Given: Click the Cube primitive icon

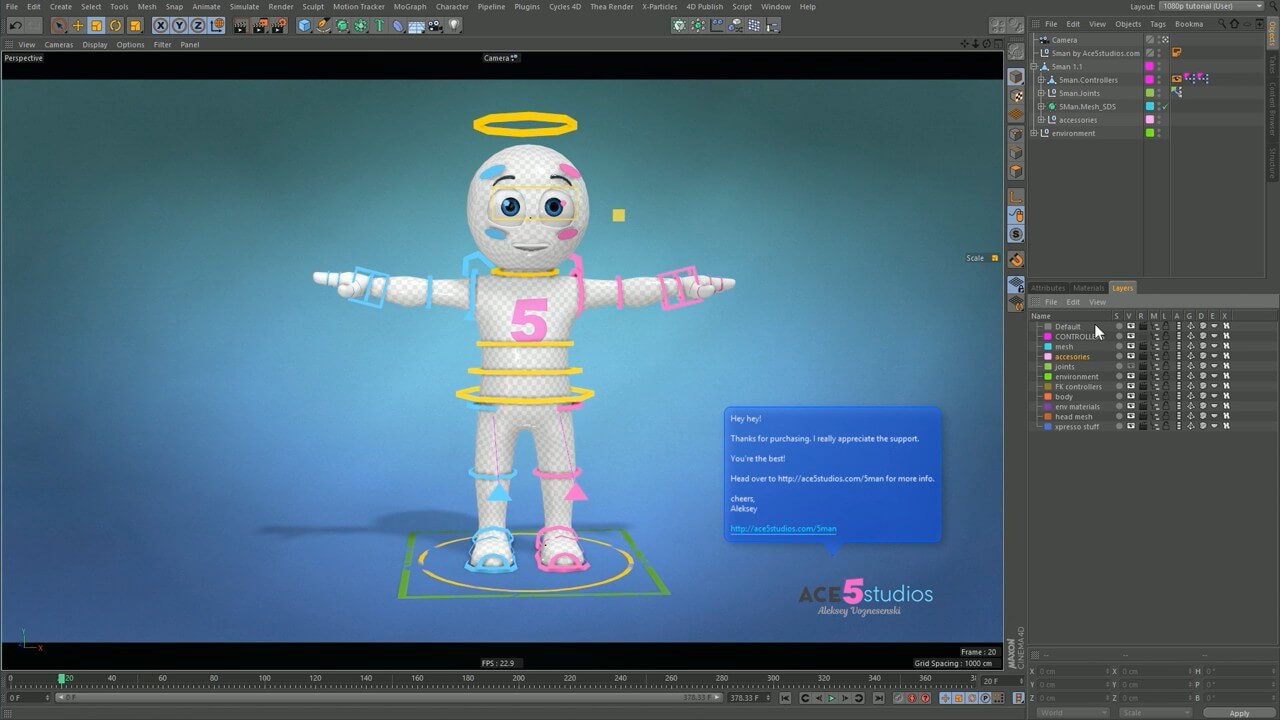Looking at the screenshot, I should click(x=304, y=25).
